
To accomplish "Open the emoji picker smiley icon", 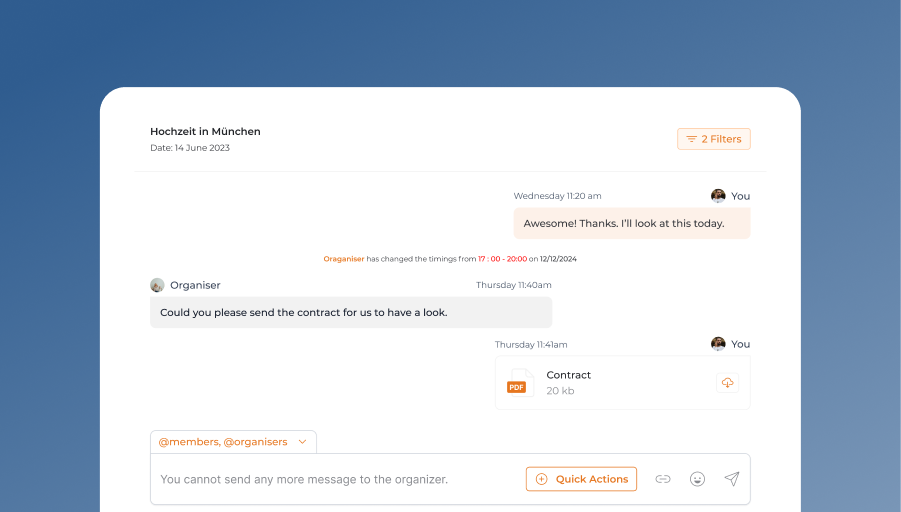I will 698,479.
